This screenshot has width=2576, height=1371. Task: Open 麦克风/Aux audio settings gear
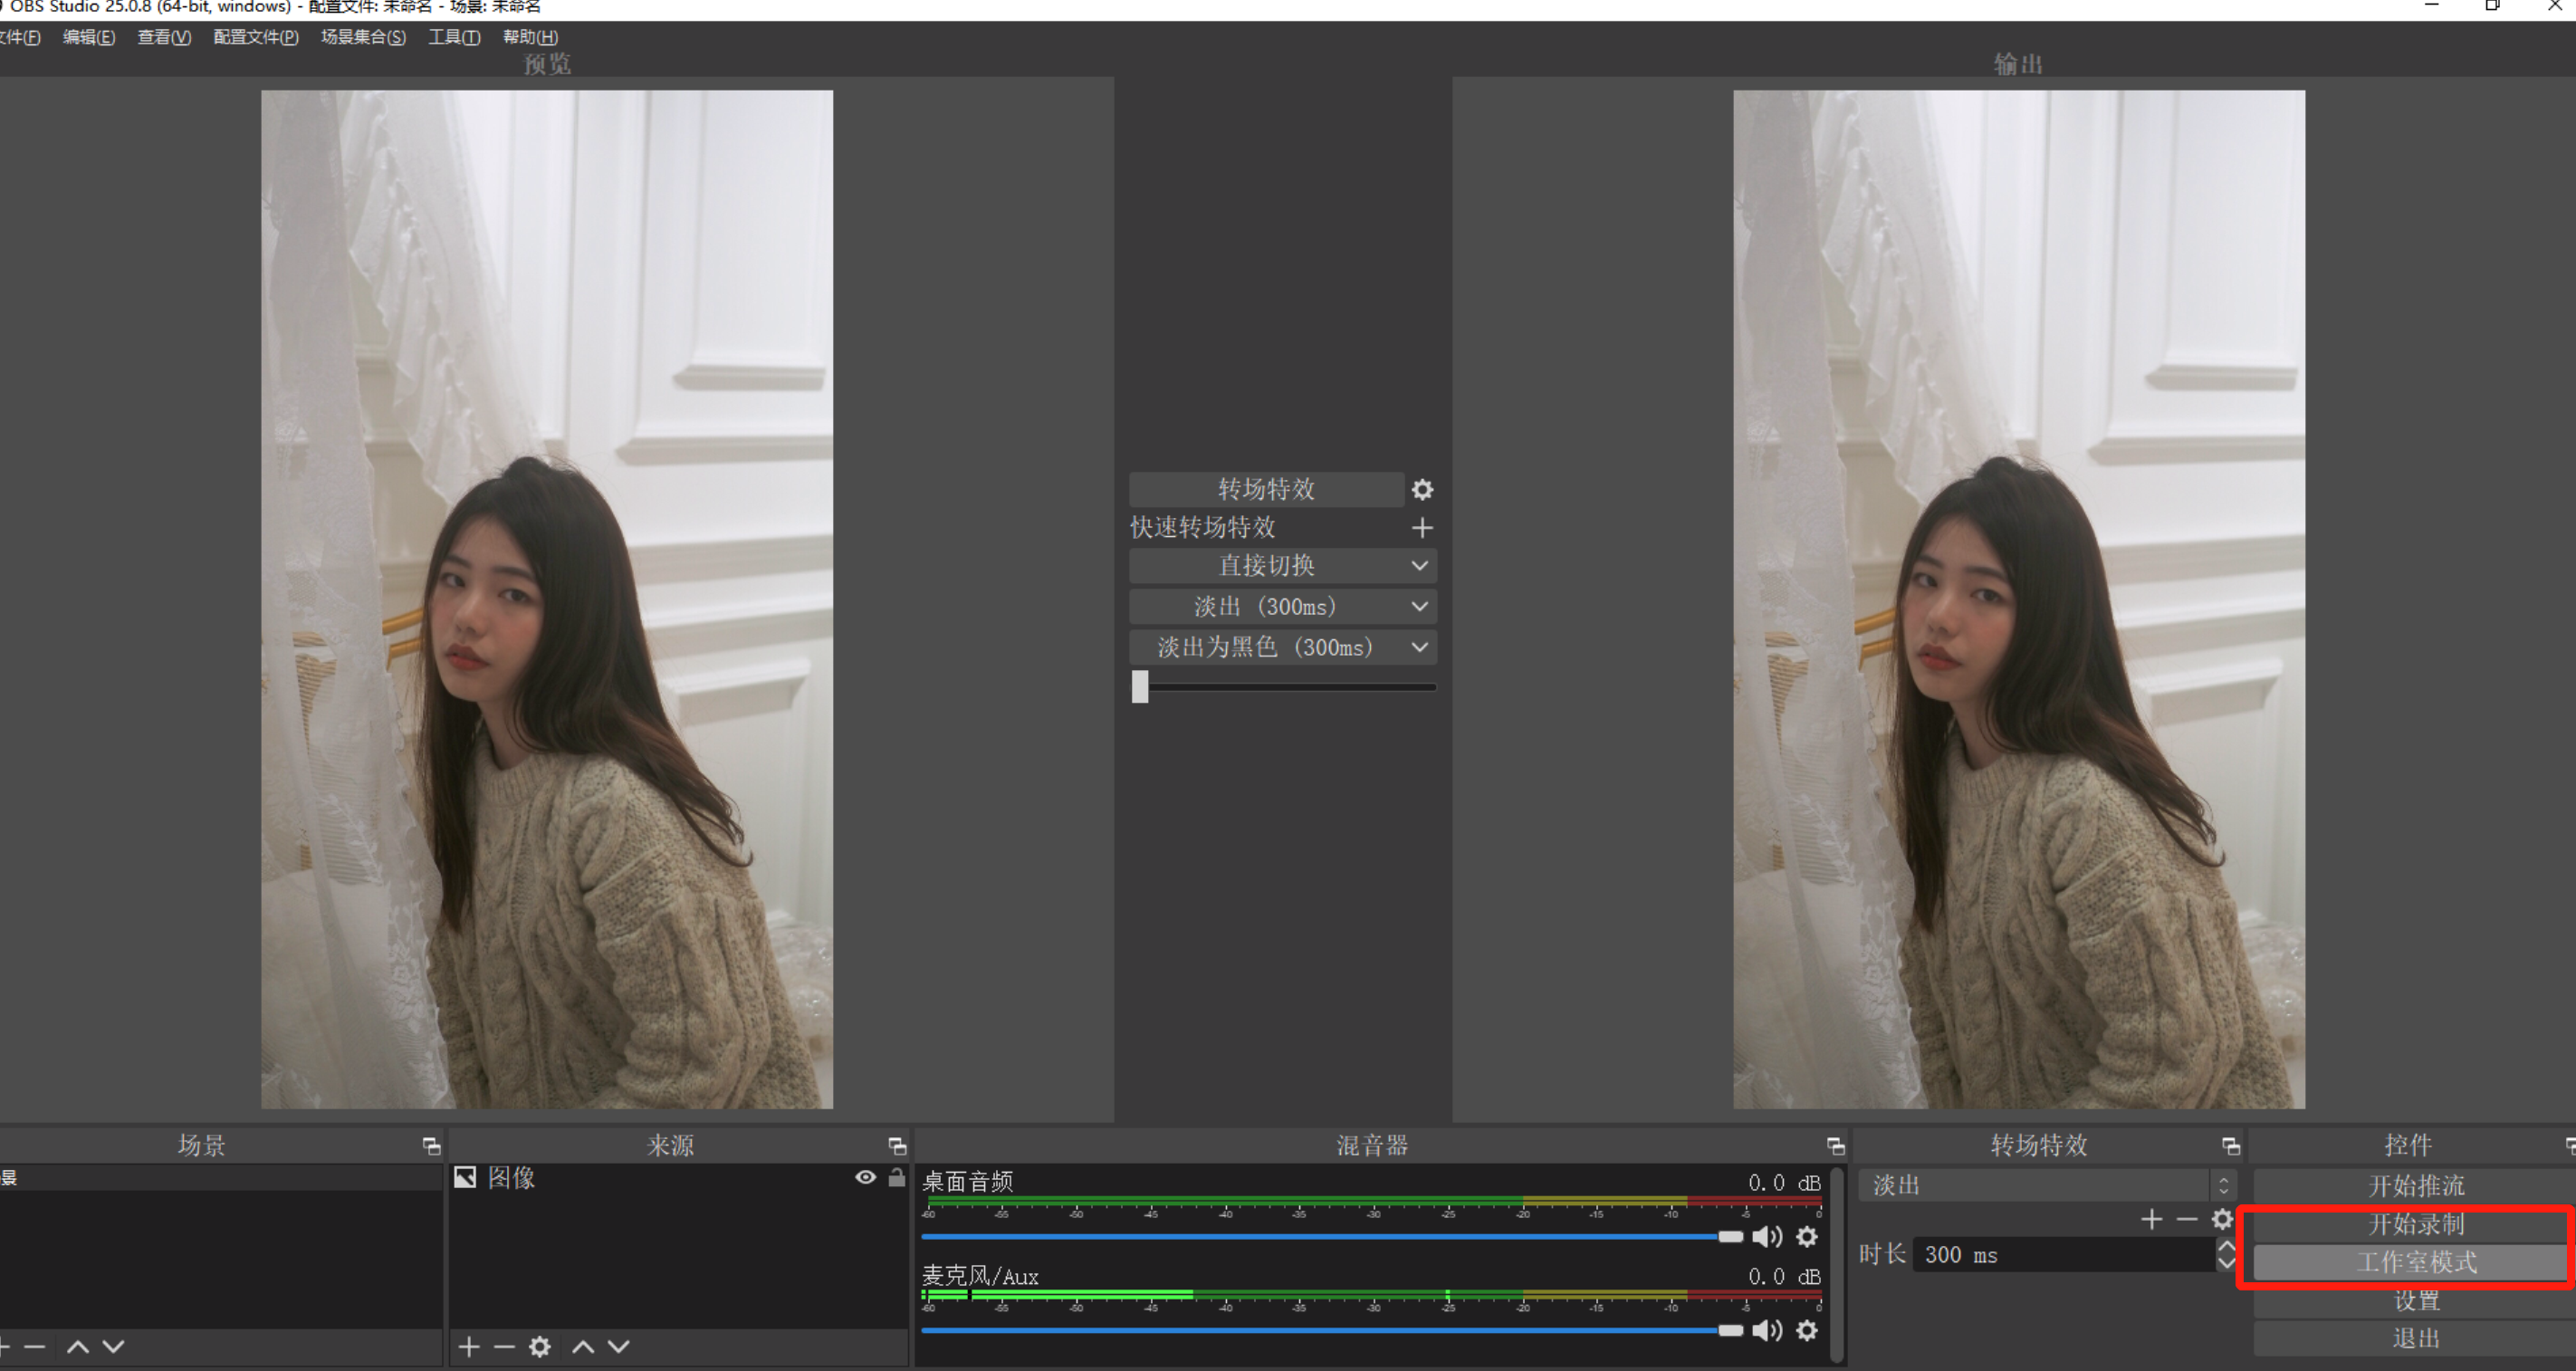(x=1806, y=1331)
